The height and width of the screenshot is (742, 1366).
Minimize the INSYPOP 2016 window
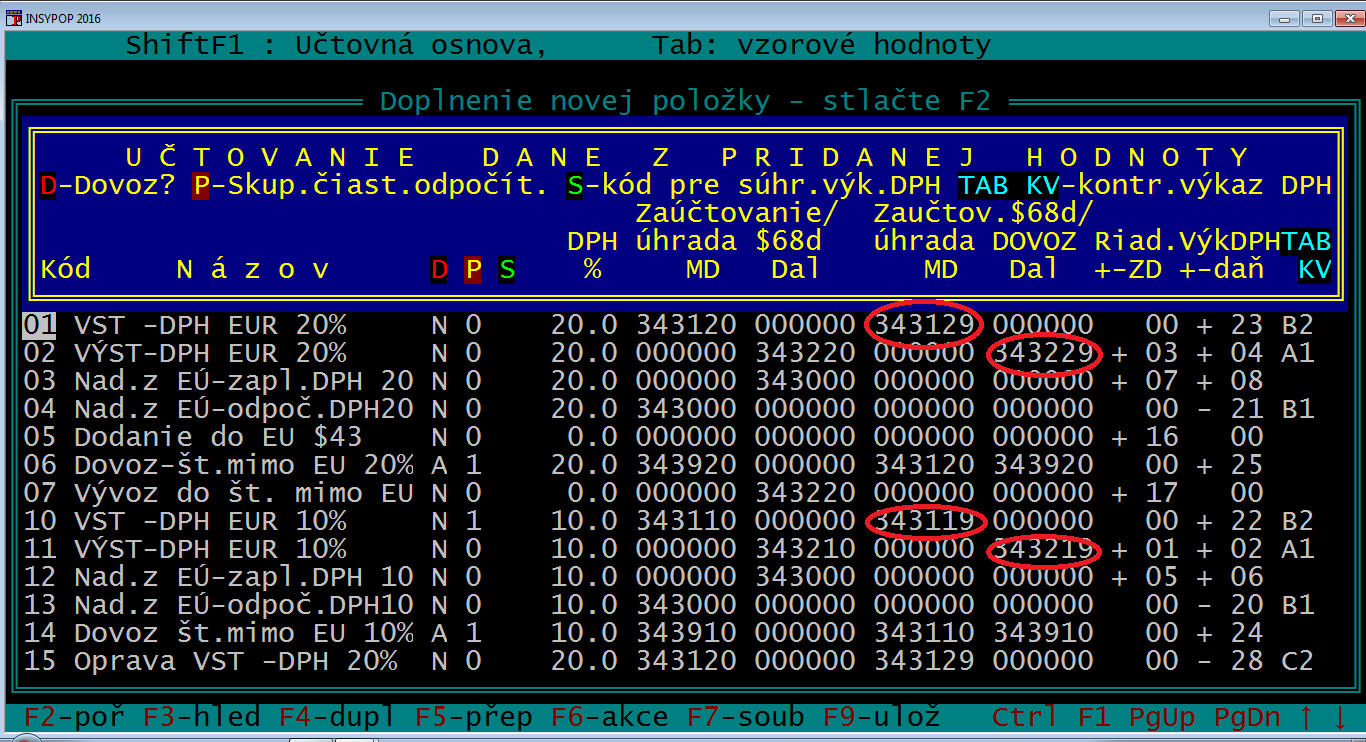click(x=1284, y=18)
